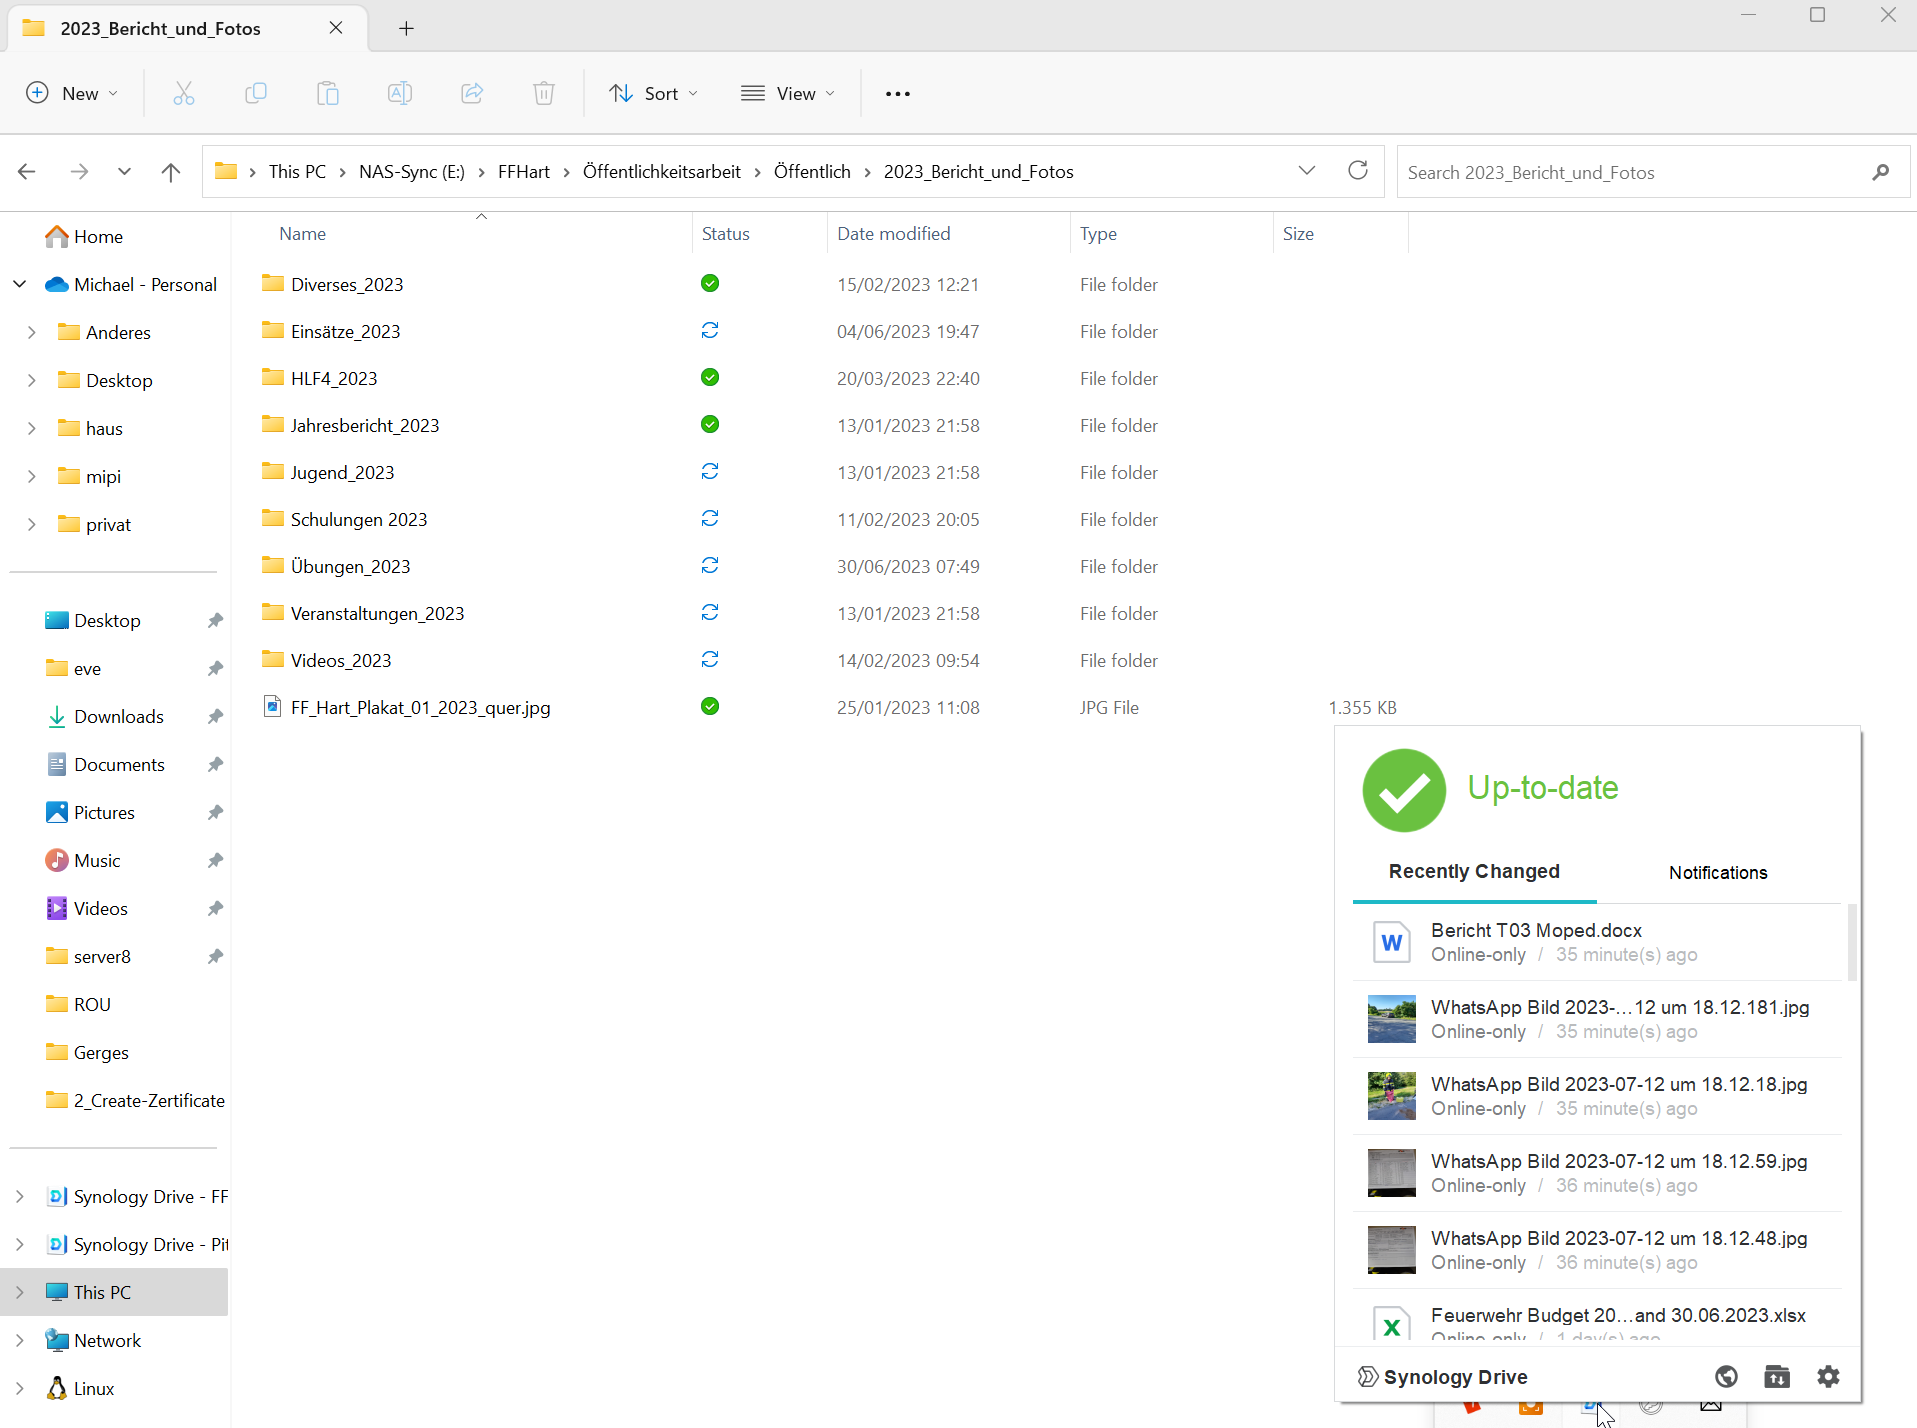Open the View dropdown menu
The width and height of the screenshot is (1917, 1428).
pyautogui.click(x=788, y=93)
